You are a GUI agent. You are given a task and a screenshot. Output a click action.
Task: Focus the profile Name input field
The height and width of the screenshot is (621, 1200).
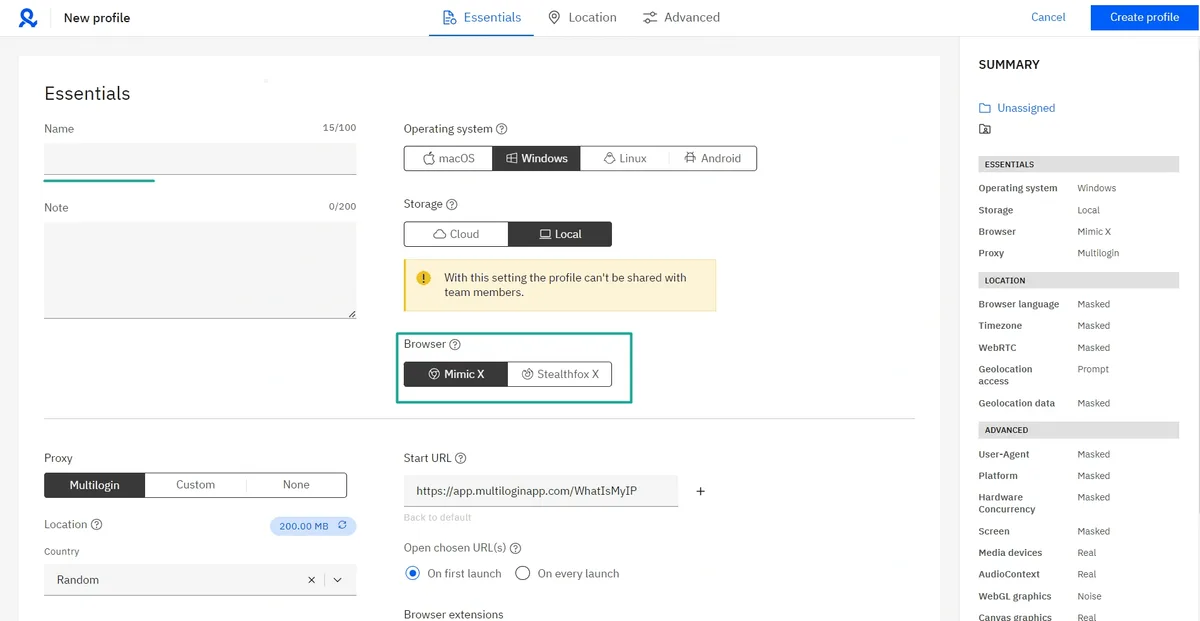200,159
